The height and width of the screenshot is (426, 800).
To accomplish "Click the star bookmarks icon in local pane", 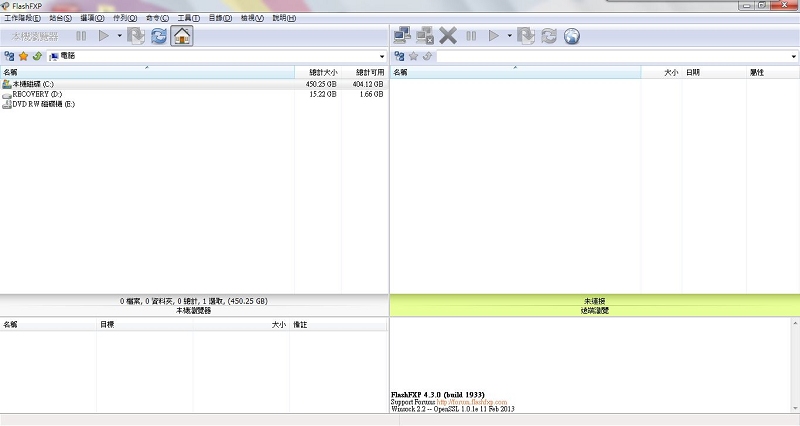I will (23, 56).
